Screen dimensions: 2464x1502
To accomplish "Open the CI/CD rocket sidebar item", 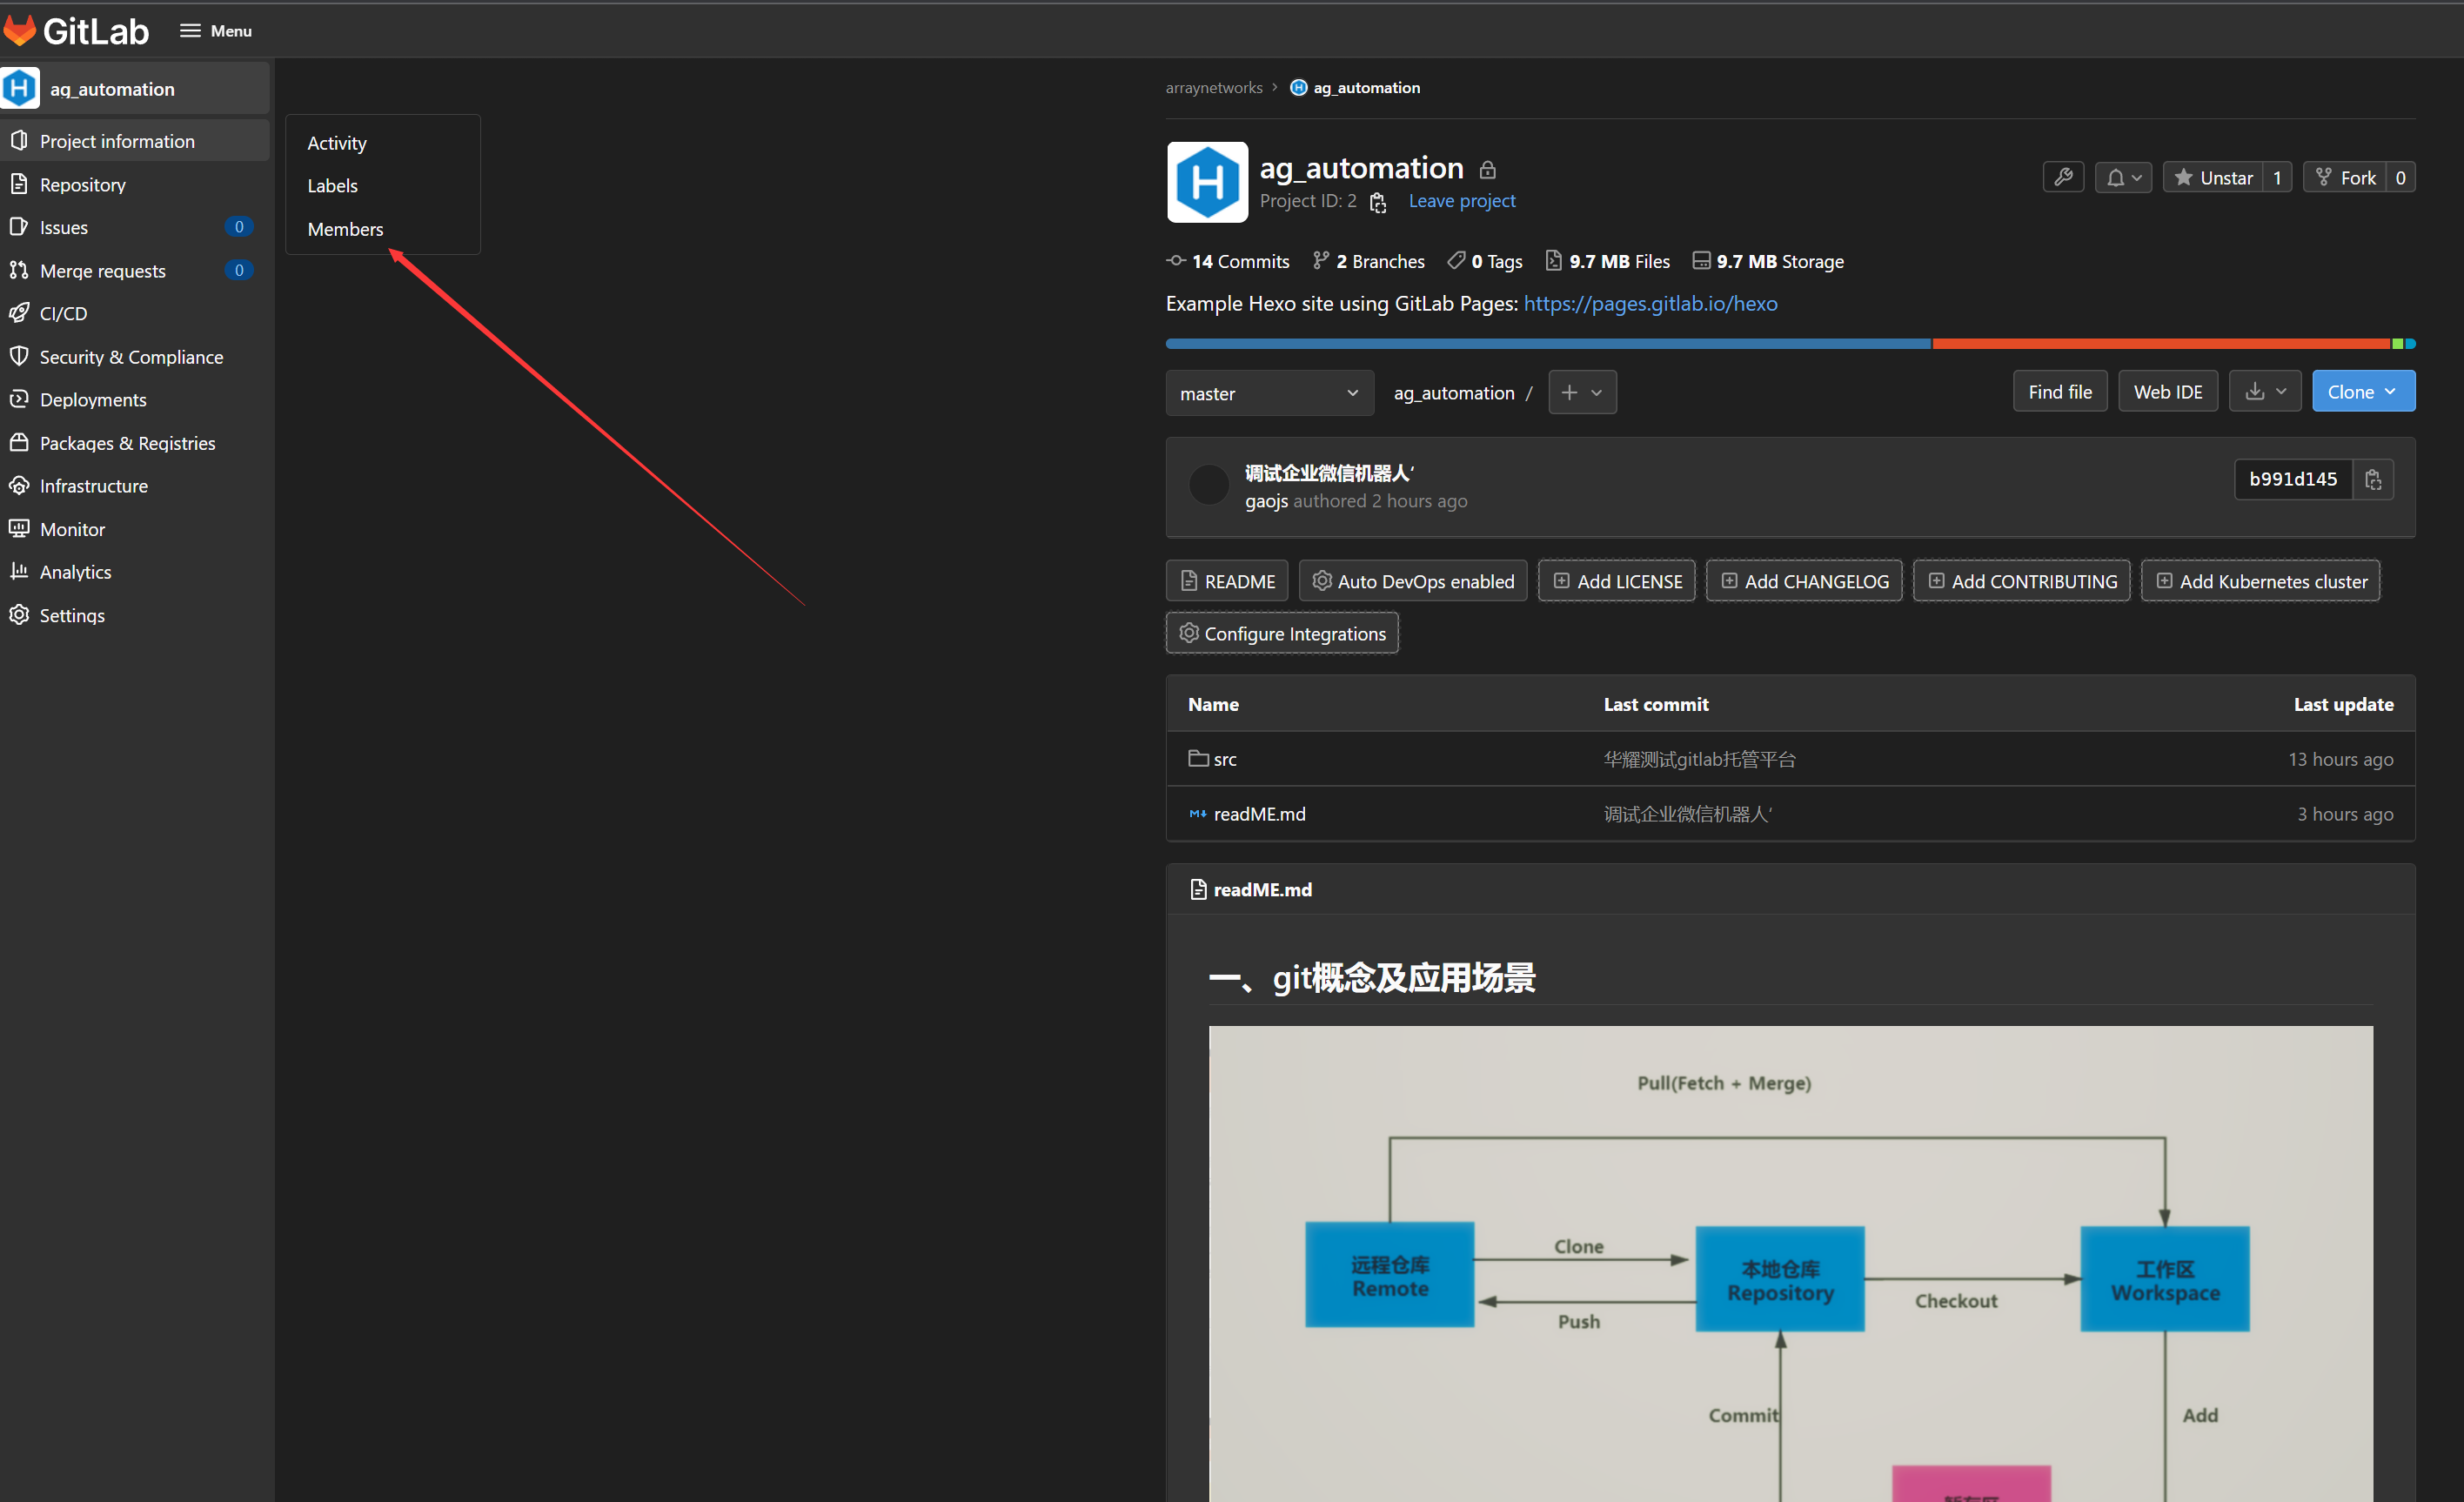I will click(x=63, y=313).
